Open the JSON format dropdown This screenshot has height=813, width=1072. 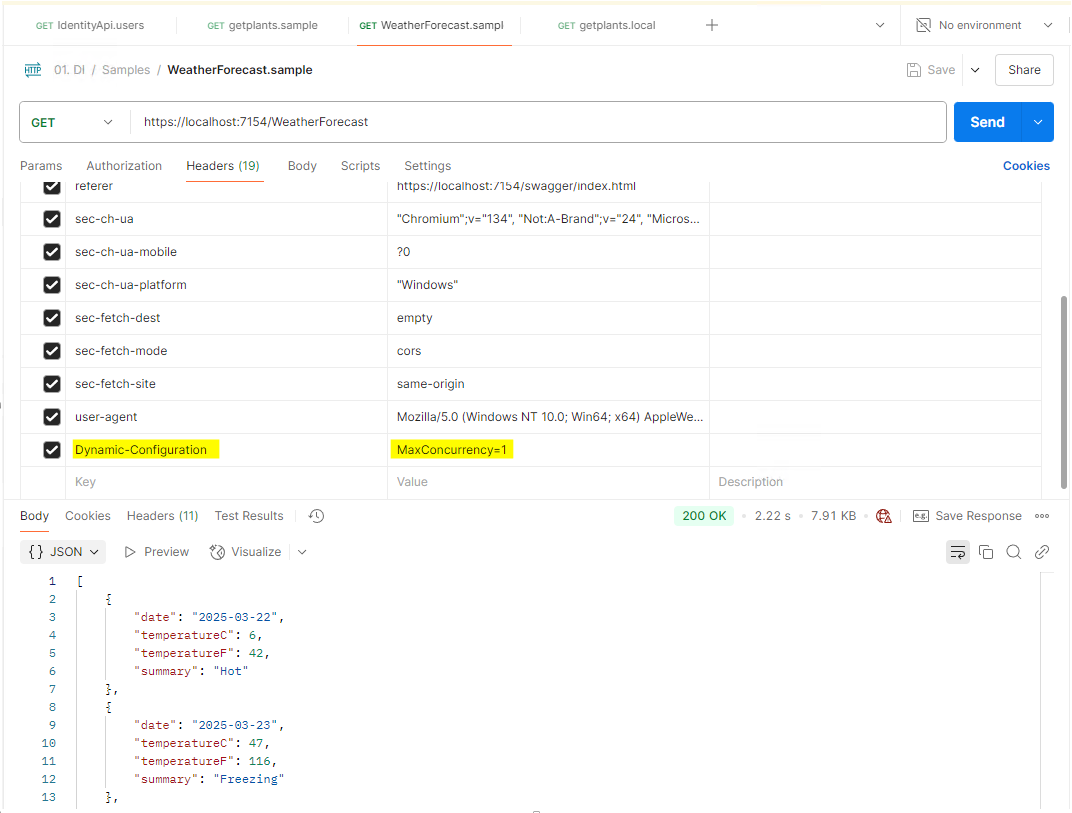click(x=65, y=552)
